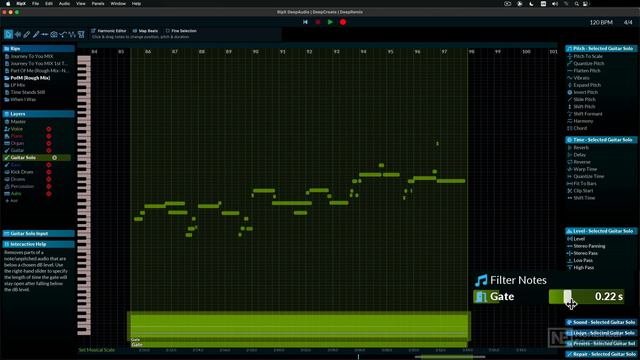Open the View menu
Screen dimensions: 640x360
tap(81, 4)
